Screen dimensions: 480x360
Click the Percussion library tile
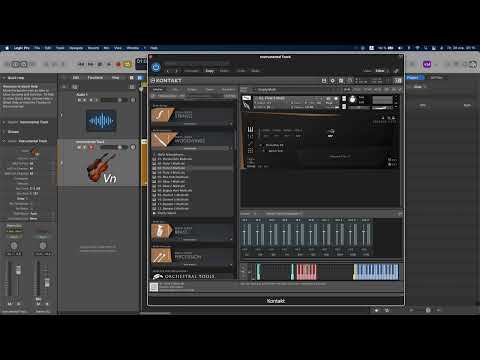(x=192, y=256)
